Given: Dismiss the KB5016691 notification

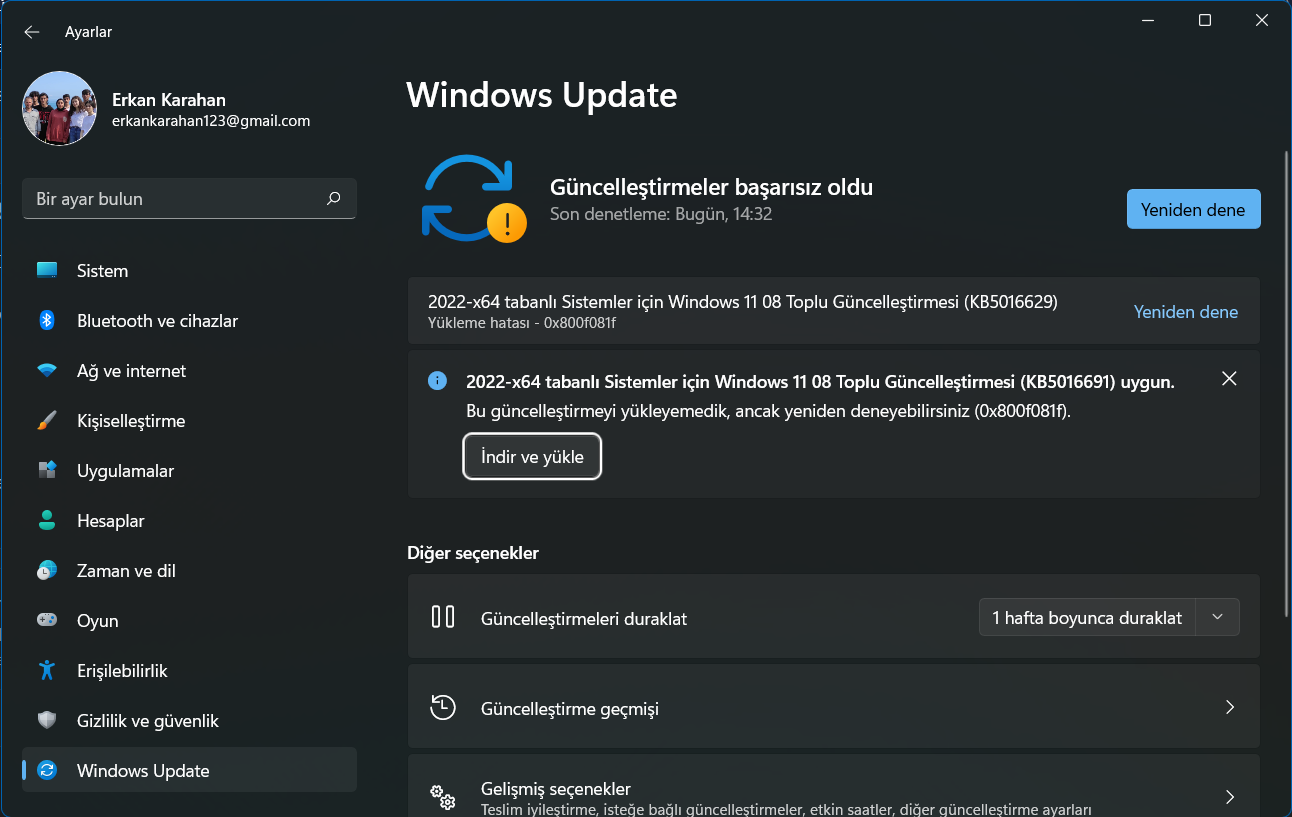Looking at the screenshot, I should pos(1229,379).
